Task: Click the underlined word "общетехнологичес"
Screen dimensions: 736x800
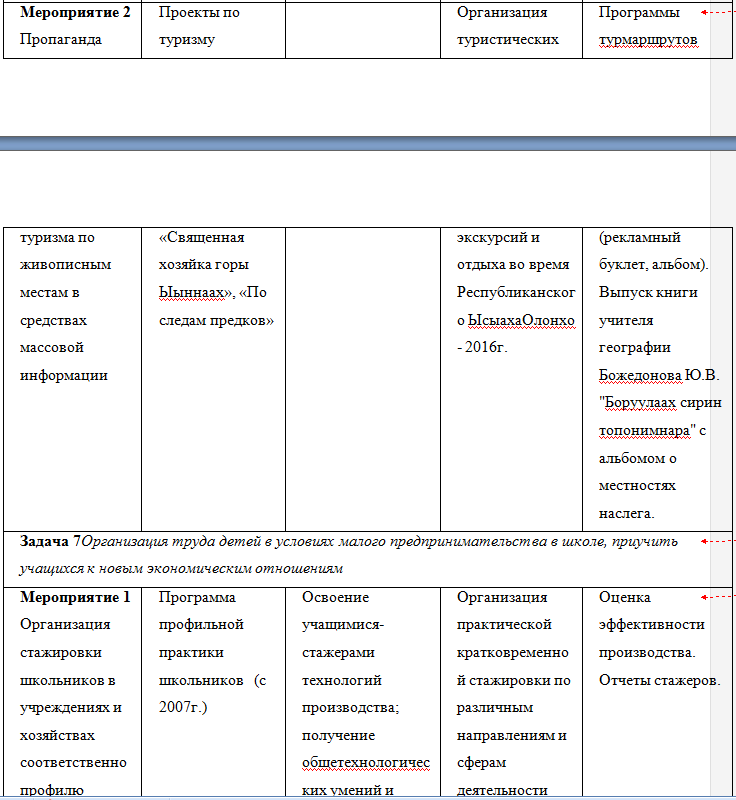Action: pos(366,763)
